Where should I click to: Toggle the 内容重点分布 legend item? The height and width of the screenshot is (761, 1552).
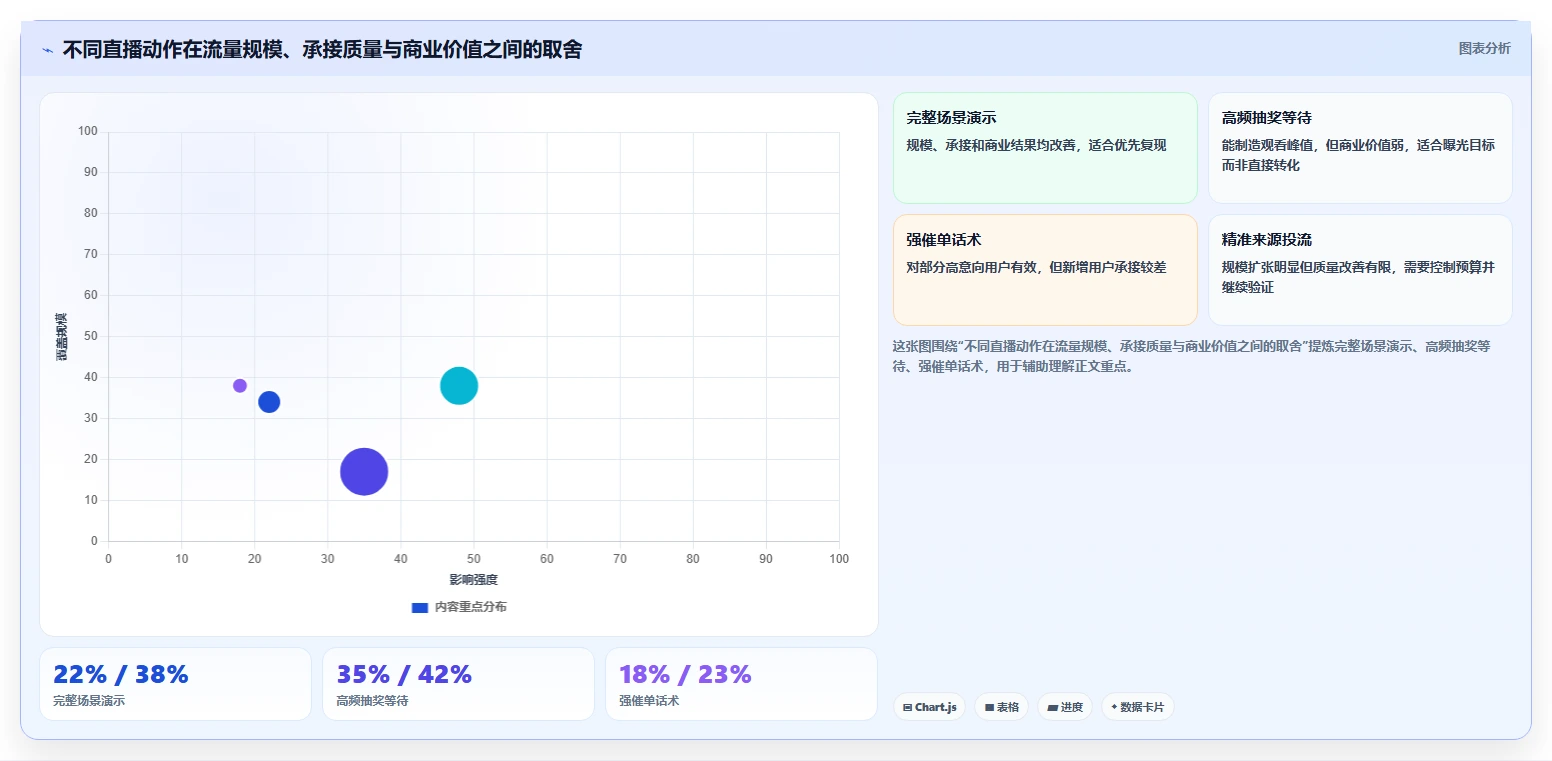click(x=459, y=607)
